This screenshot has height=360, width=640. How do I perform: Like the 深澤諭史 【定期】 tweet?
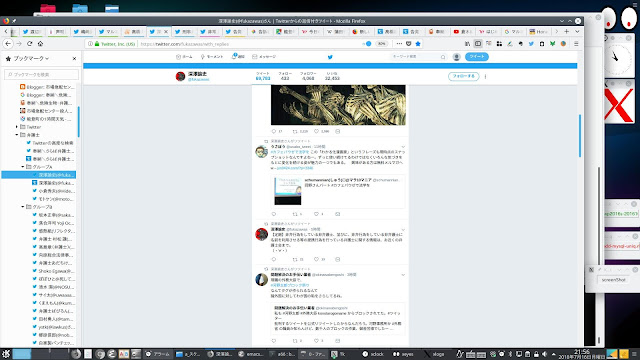316,259
